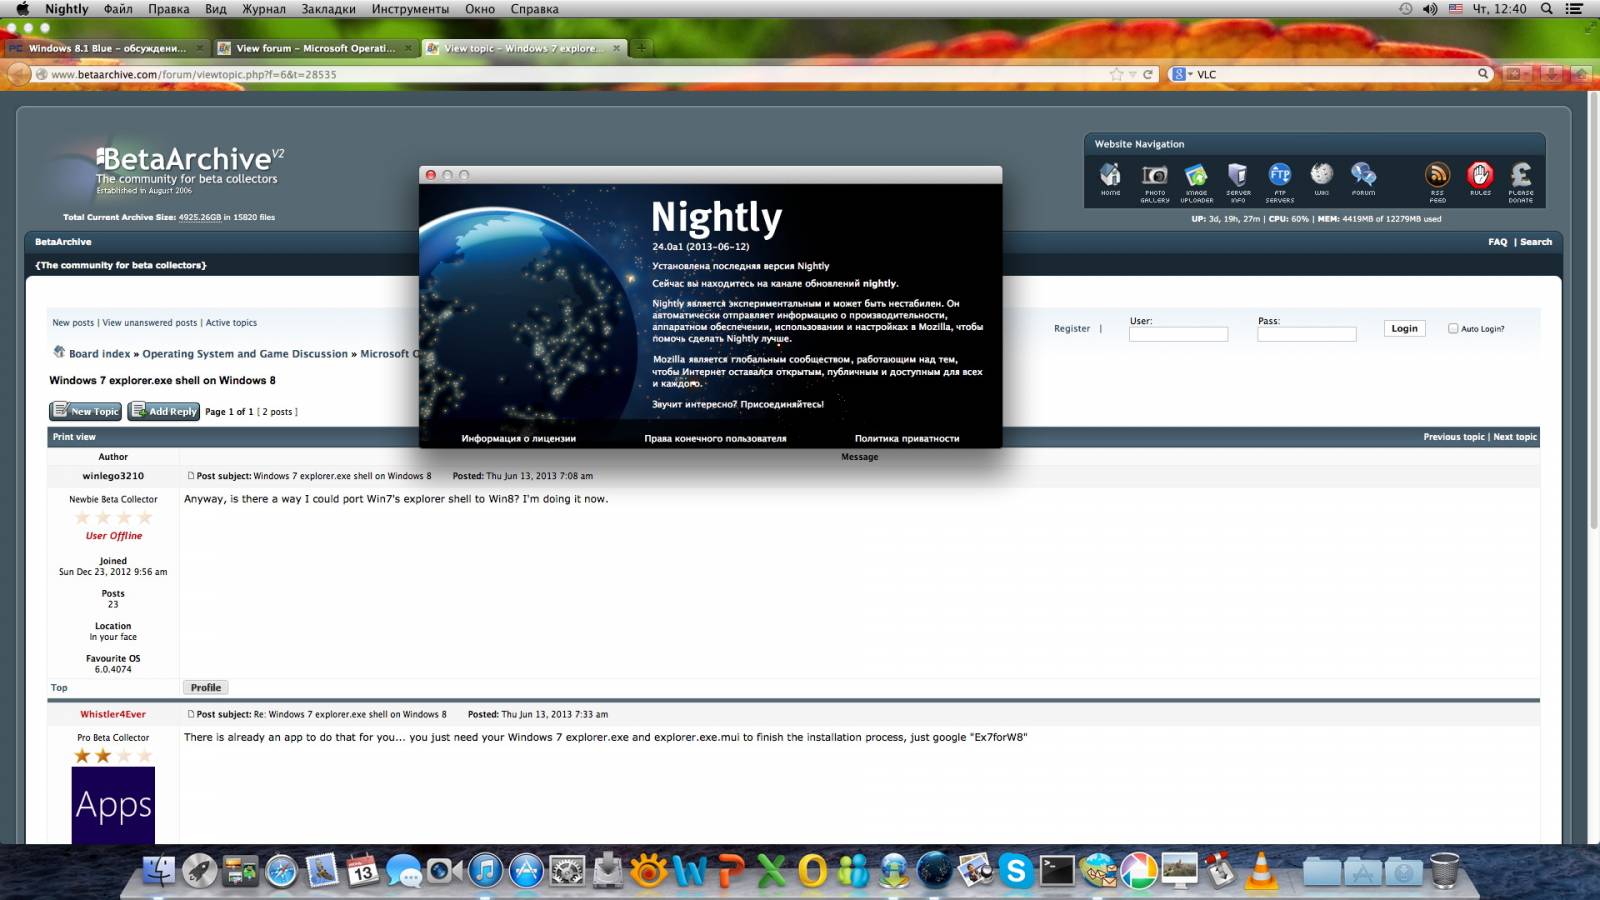Open System Preferences gear in the Dock
The height and width of the screenshot is (900, 1600).
(x=567, y=871)
